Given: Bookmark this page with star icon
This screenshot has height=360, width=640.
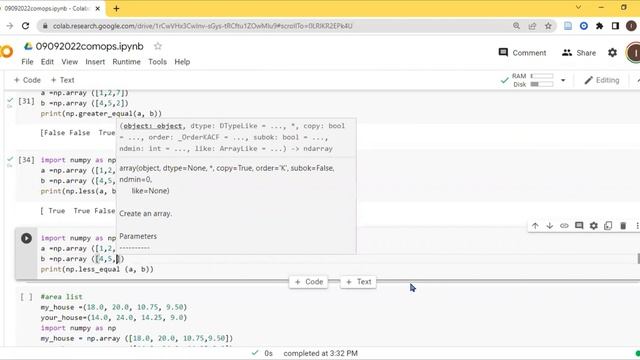Looking at the screenshot, I should (x=548, y=26).
